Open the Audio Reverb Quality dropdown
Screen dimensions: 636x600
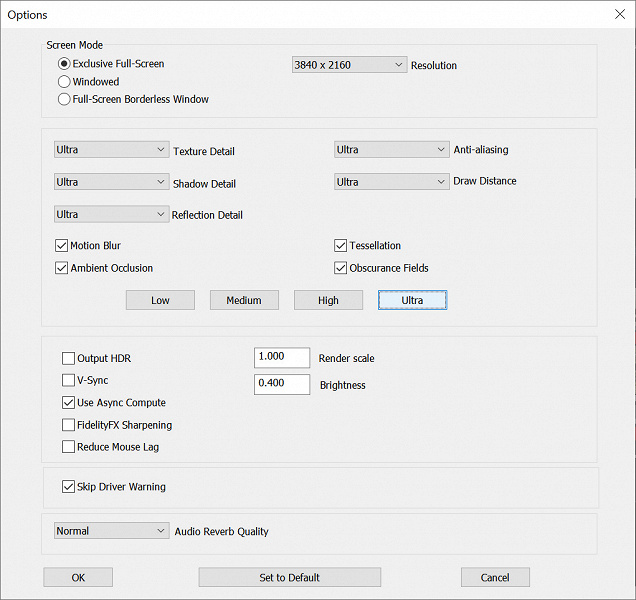click(x=112, y=531)
